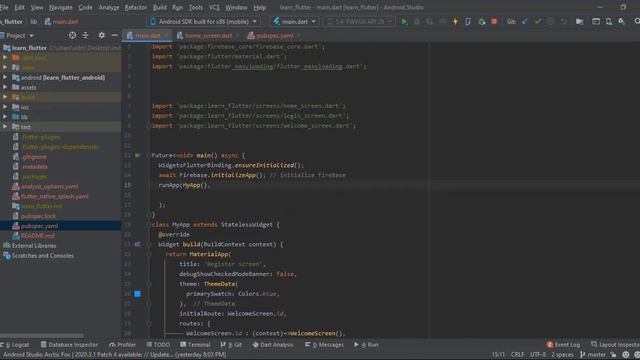This screenshot has height=360, width=640.
Task: Open the Logcat tool window
Action: (16, 344)
